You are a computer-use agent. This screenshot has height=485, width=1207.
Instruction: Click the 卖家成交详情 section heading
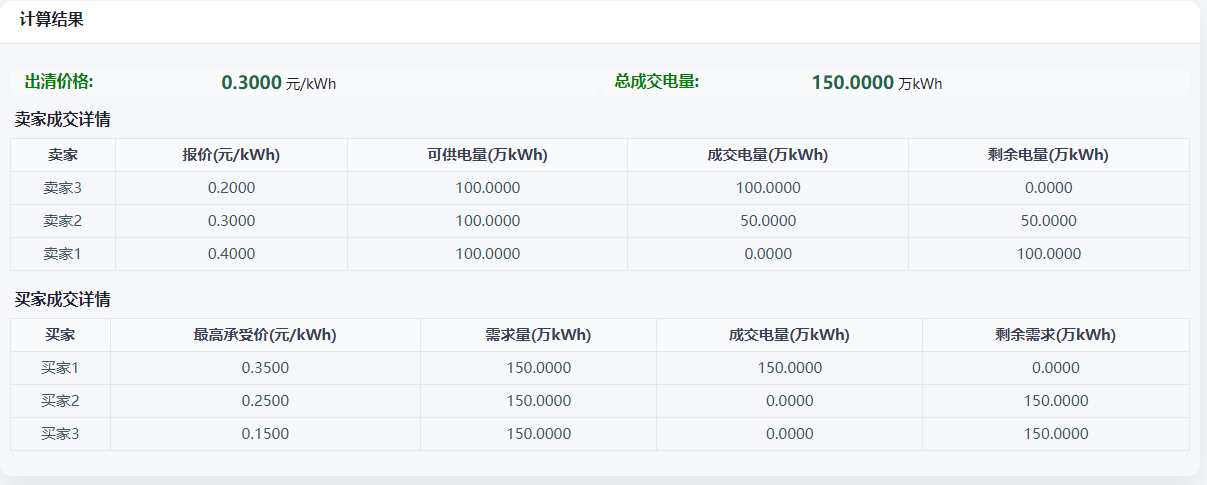[x=62, y=119]
